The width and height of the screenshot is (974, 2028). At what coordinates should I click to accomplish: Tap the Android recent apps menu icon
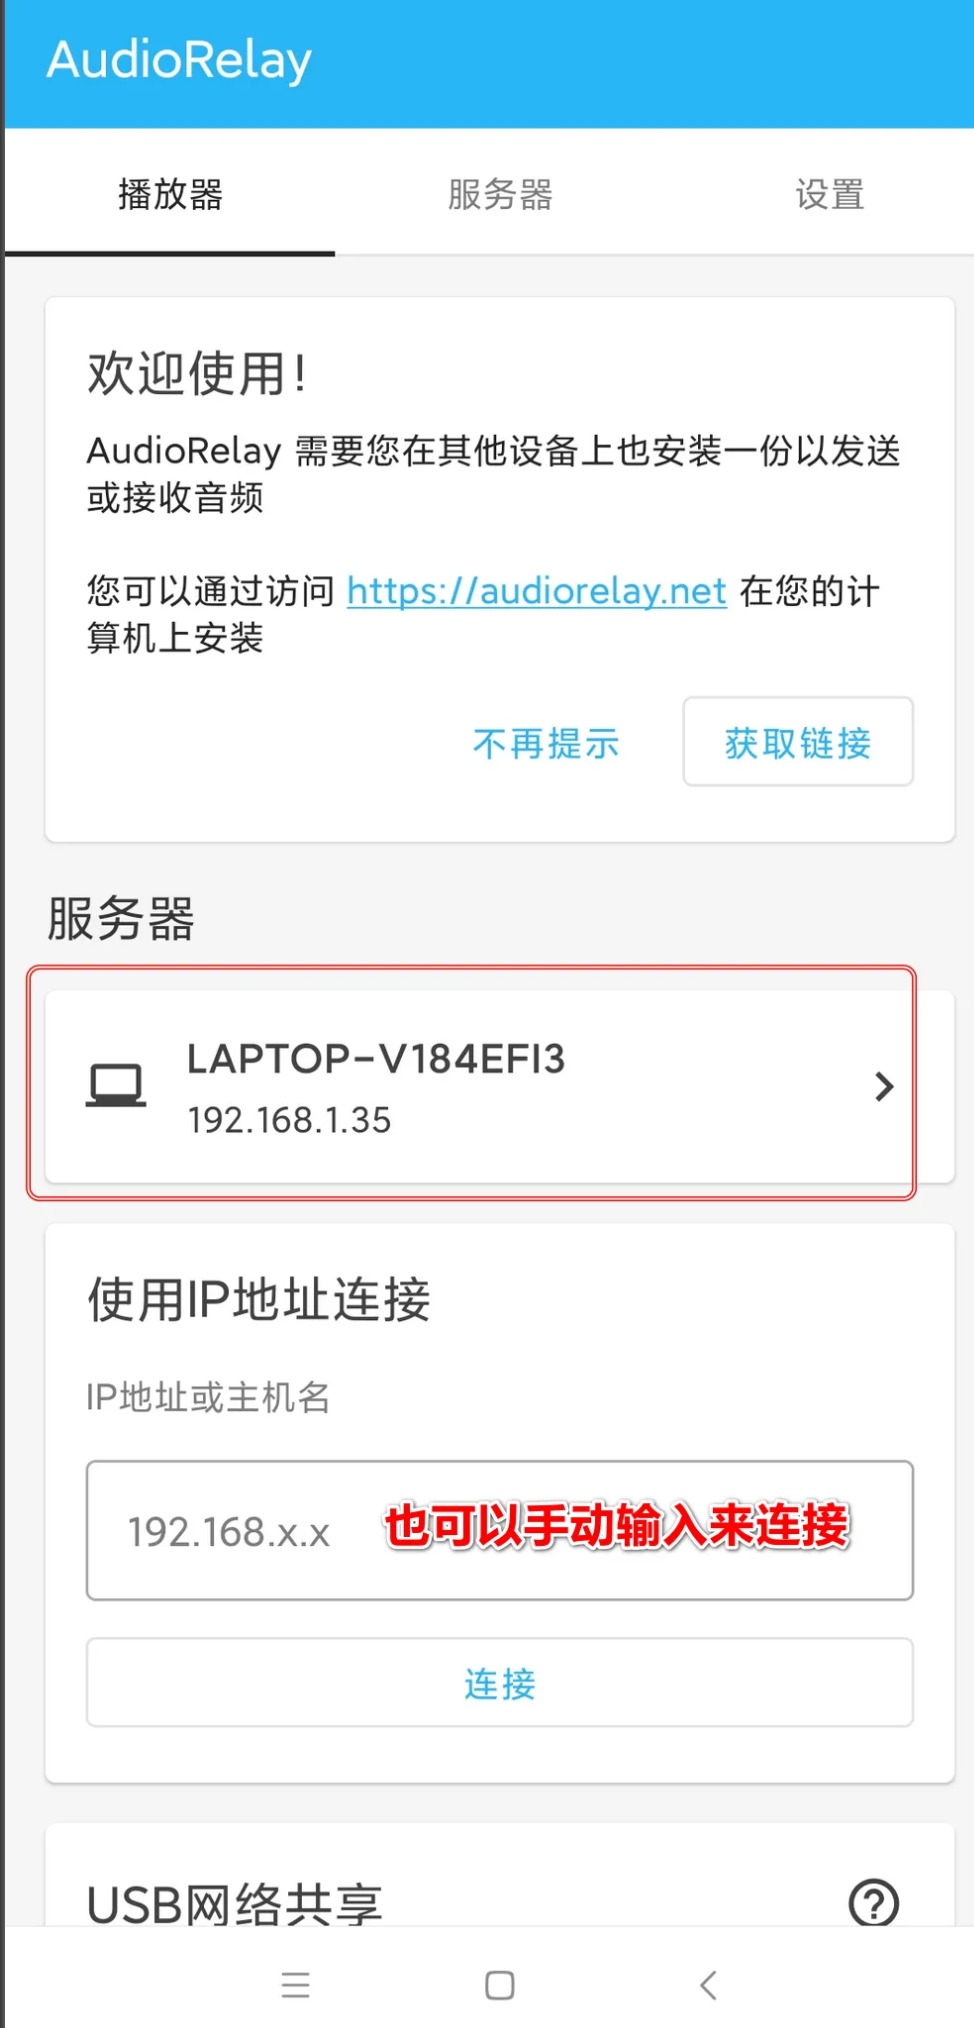pos(296,1985)
